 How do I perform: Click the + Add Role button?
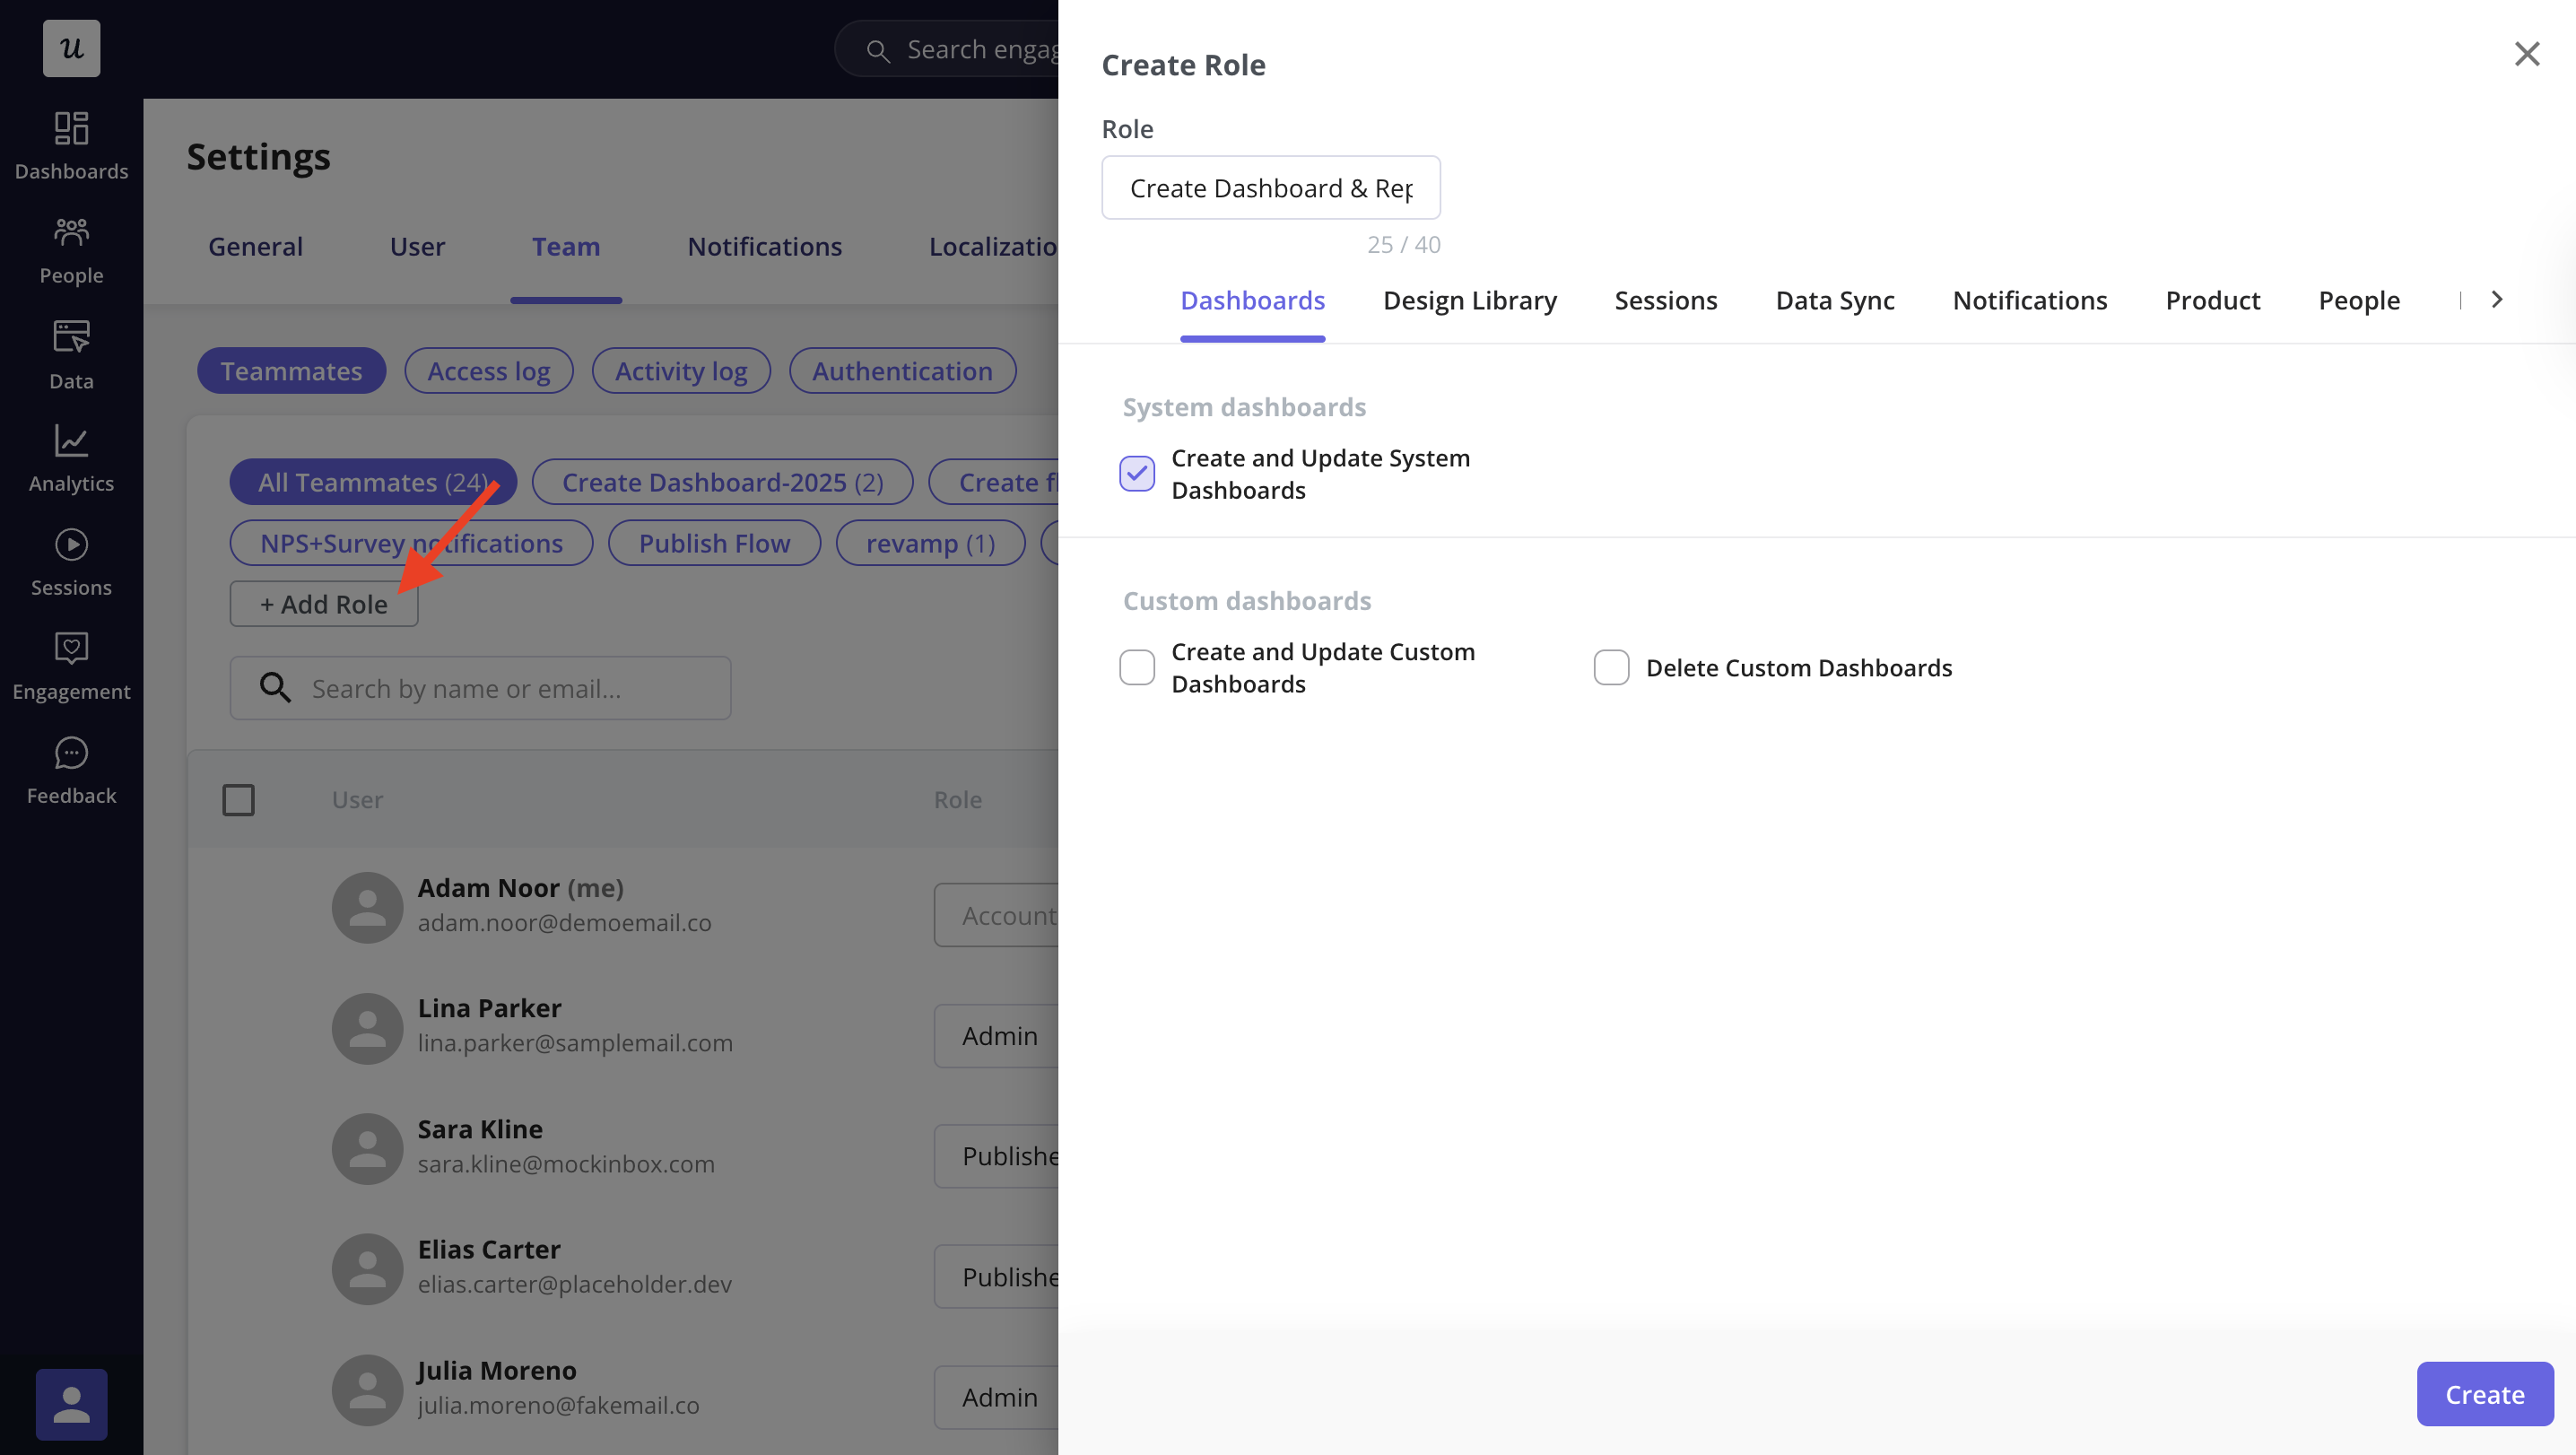(x=323, y=604)
